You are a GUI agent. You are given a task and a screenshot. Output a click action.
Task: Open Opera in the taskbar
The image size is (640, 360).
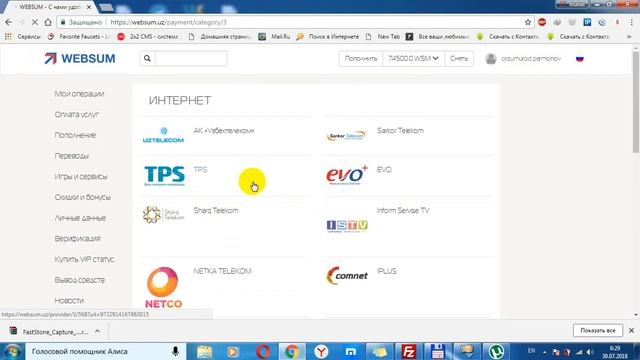263,351
